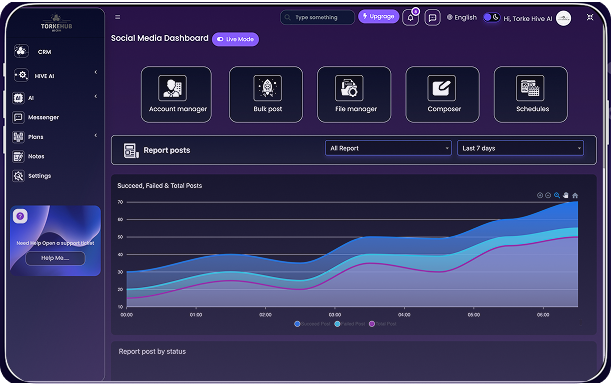Zoom in on chart with plus icon
Viewport: 611px width, 385px height.
tap(540, 195)
